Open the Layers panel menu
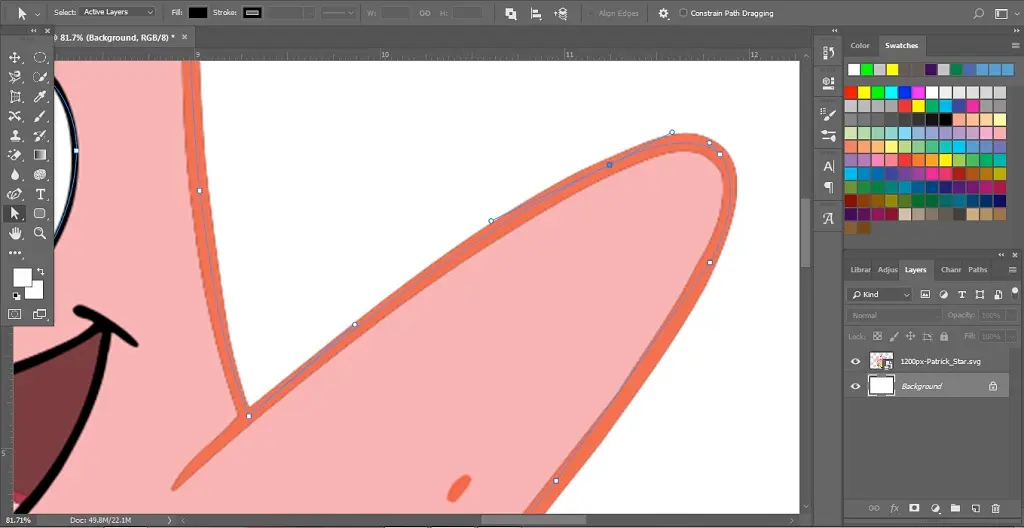The width and height of the screenshot is (1024, 528). click(x=1013, y=270)
